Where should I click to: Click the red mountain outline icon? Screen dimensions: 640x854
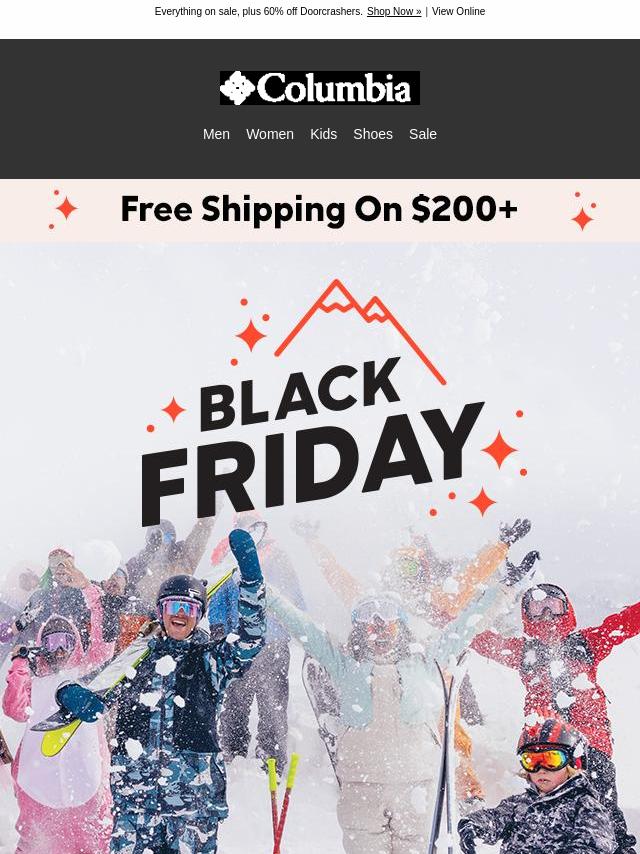click(x=360, y=332)
